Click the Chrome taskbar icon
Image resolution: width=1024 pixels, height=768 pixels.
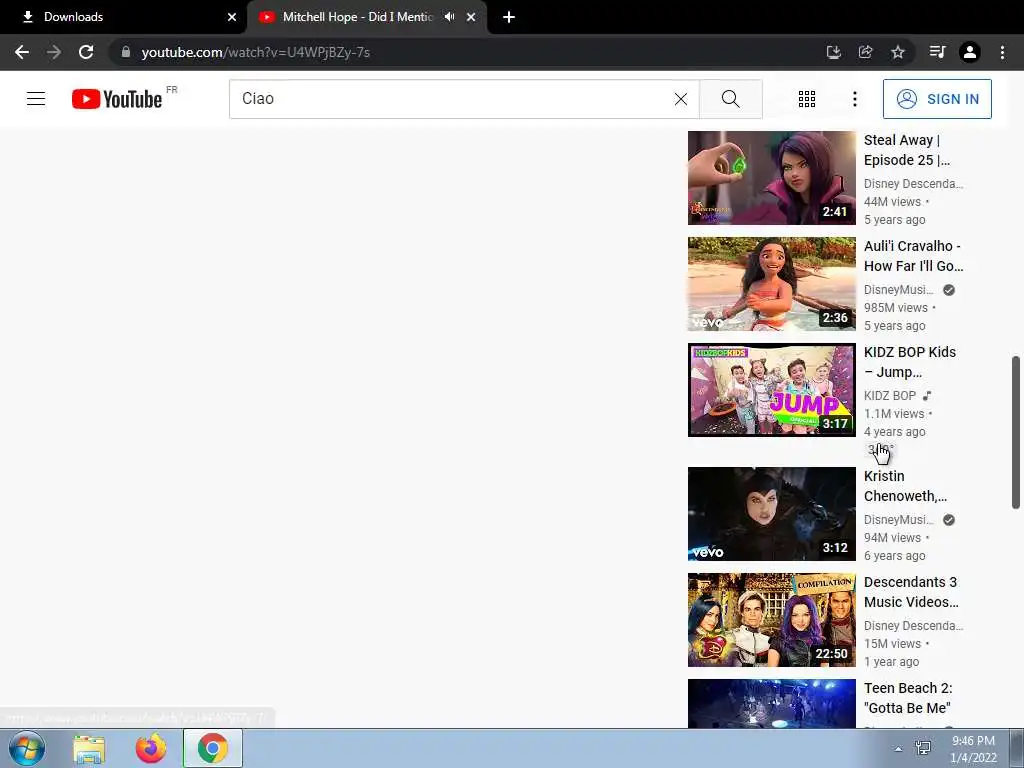click(x=213, y=748)
